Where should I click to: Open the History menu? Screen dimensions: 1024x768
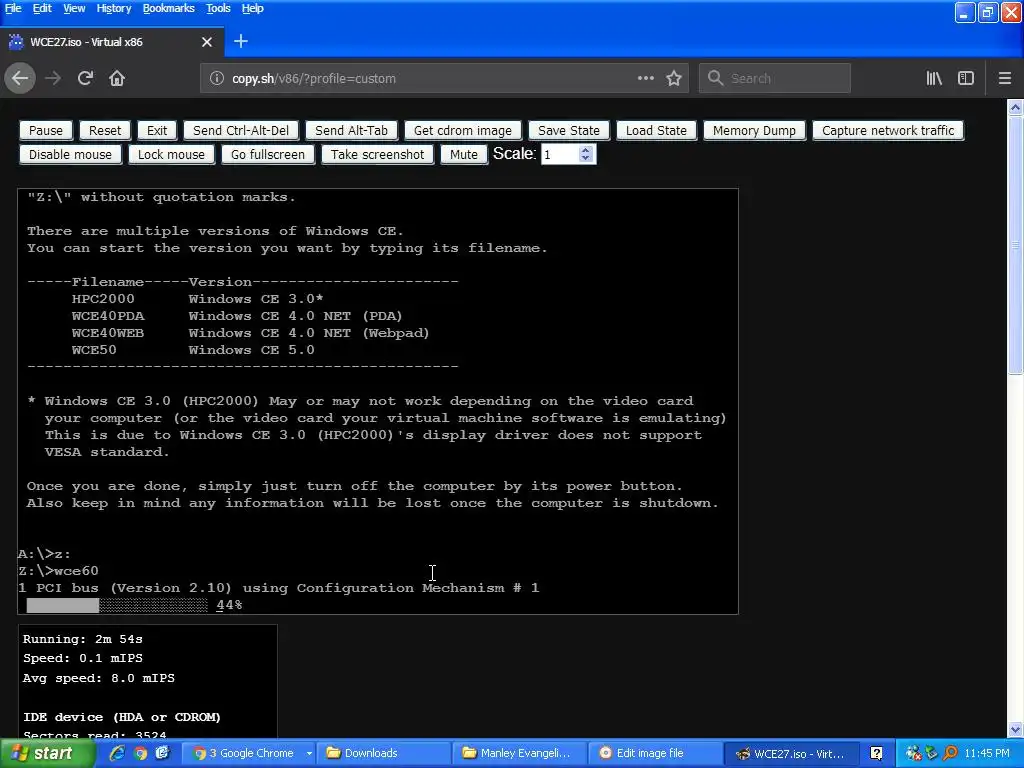click(114, 8)
